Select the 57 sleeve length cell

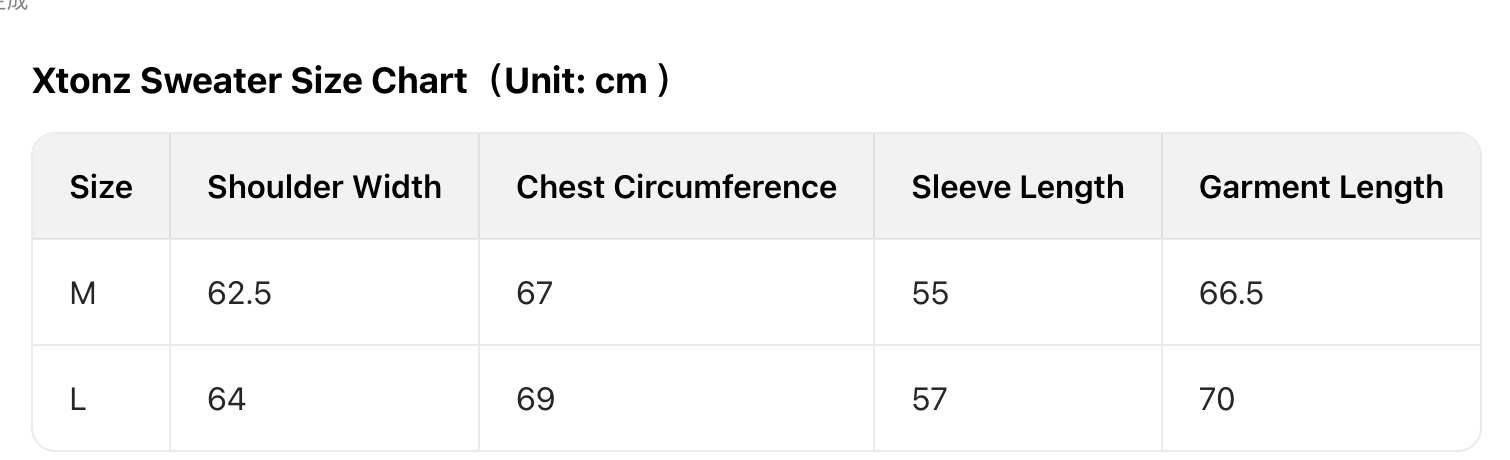click(x=929, y=399)
